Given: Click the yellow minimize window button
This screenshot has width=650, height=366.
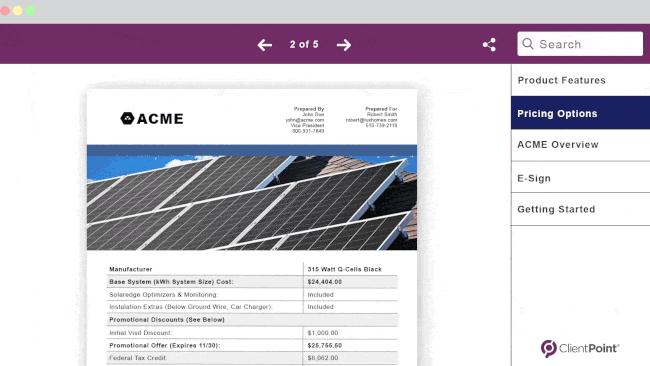Looking at the screenshot, I should click(18, 11).
